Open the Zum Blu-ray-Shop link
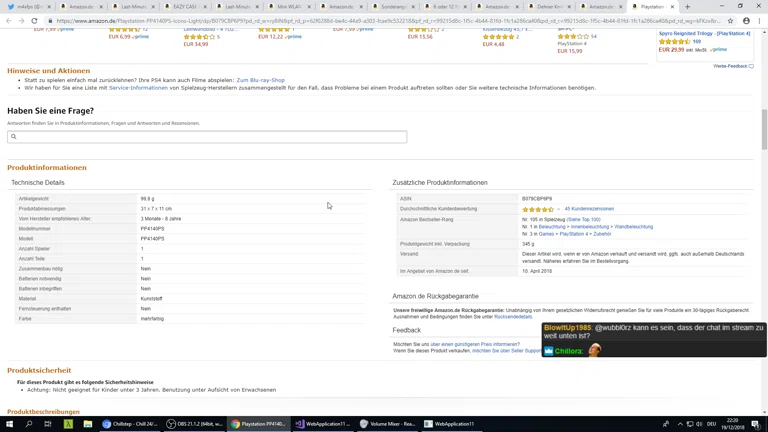 click(260, 80)
